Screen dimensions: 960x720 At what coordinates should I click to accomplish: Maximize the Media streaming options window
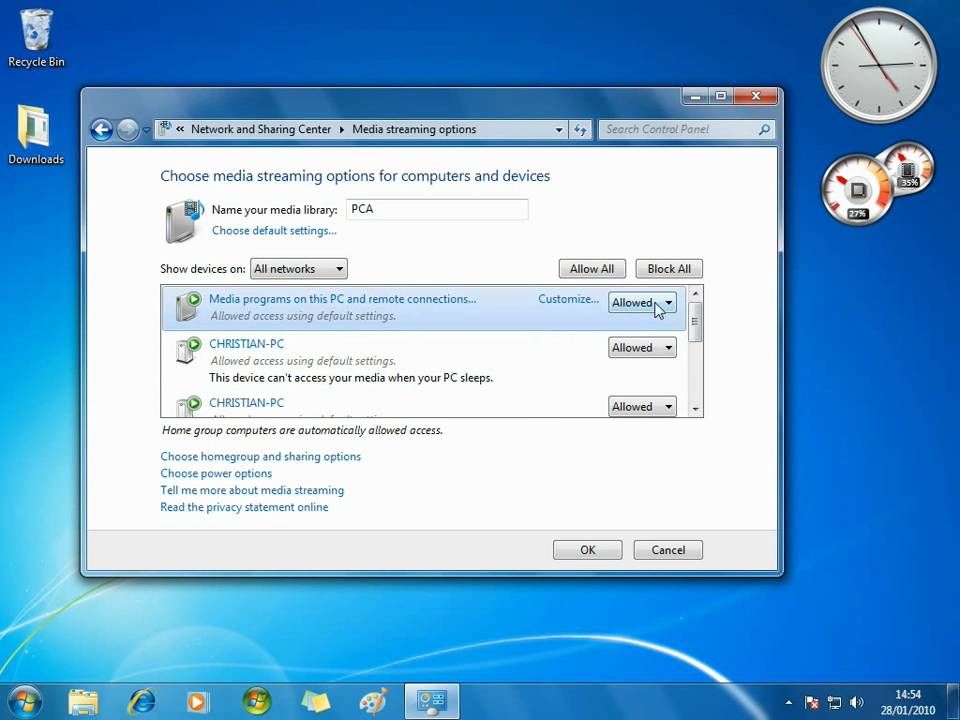[x=721, y=96]
